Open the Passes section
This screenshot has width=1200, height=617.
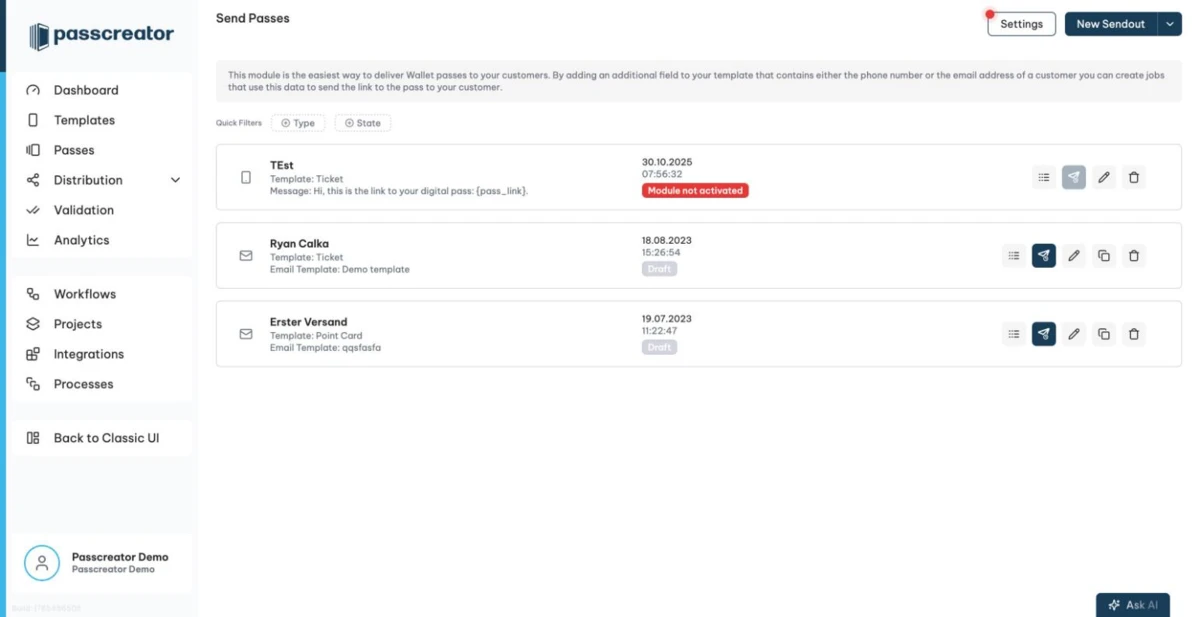point(74,150)
